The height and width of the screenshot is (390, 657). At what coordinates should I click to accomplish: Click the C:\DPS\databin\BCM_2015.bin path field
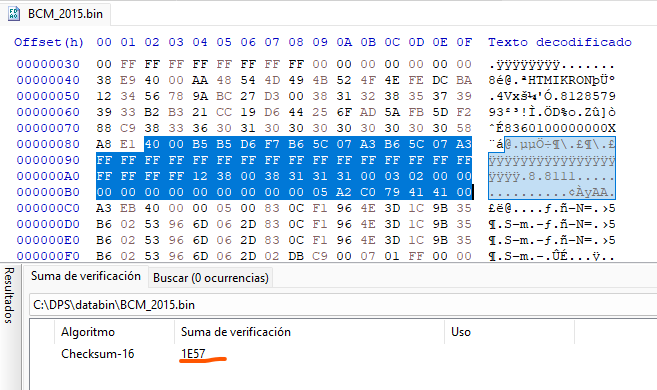coord(343,305)
